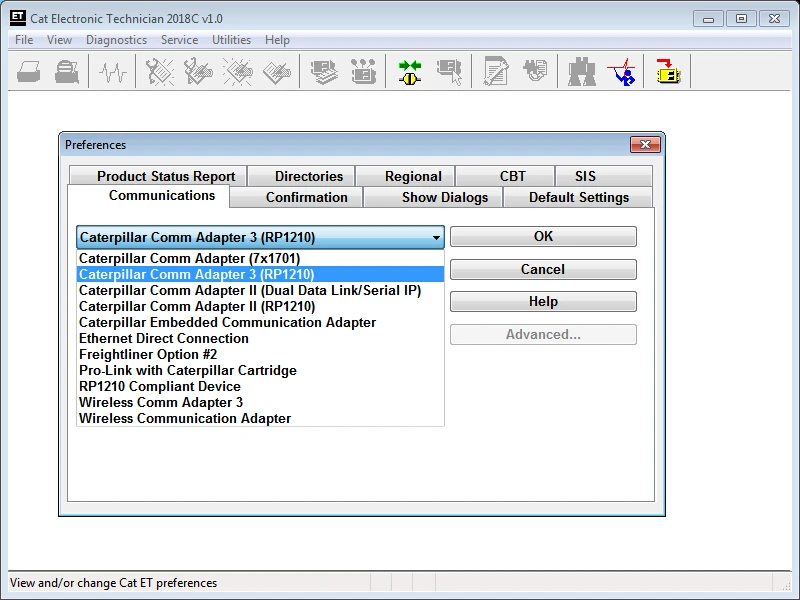Image resolution: width=800 pixels, height=600 pixels.
Task: Select Wireless Comm Adapter 3
Action: coord(260,402)
